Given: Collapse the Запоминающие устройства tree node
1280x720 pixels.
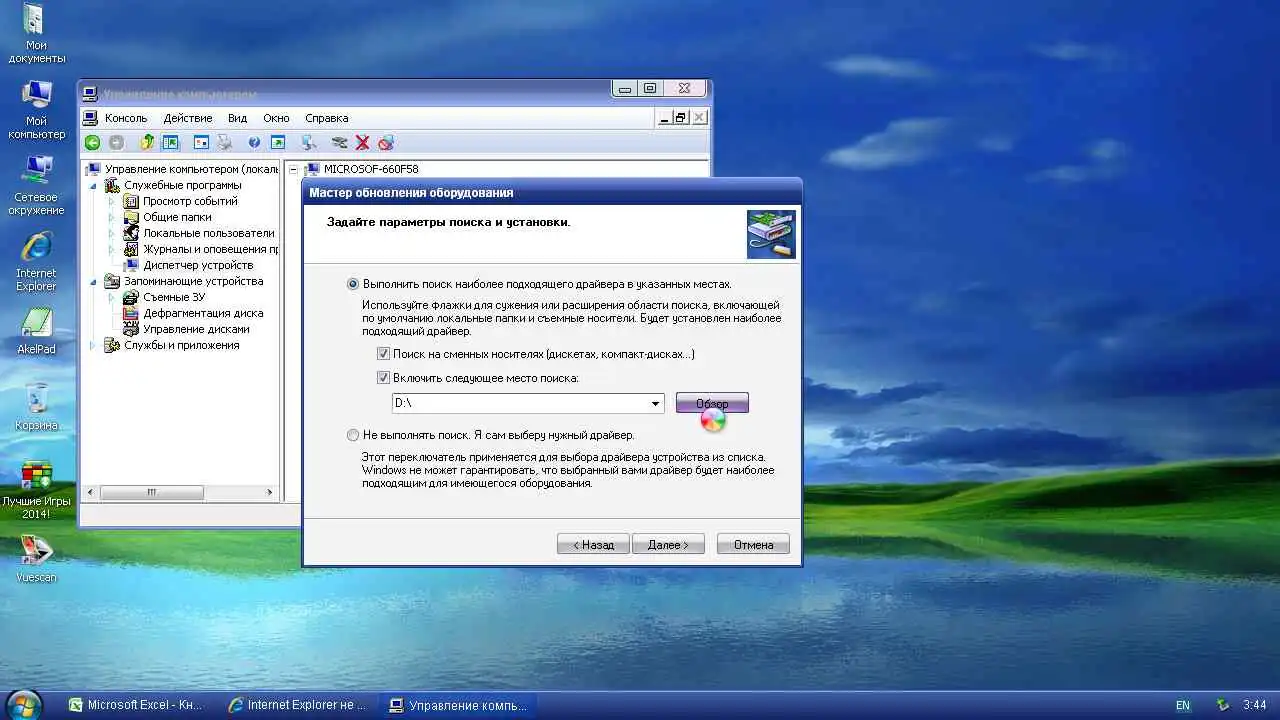Looking at the screenshot, I should tap(93, 281).
